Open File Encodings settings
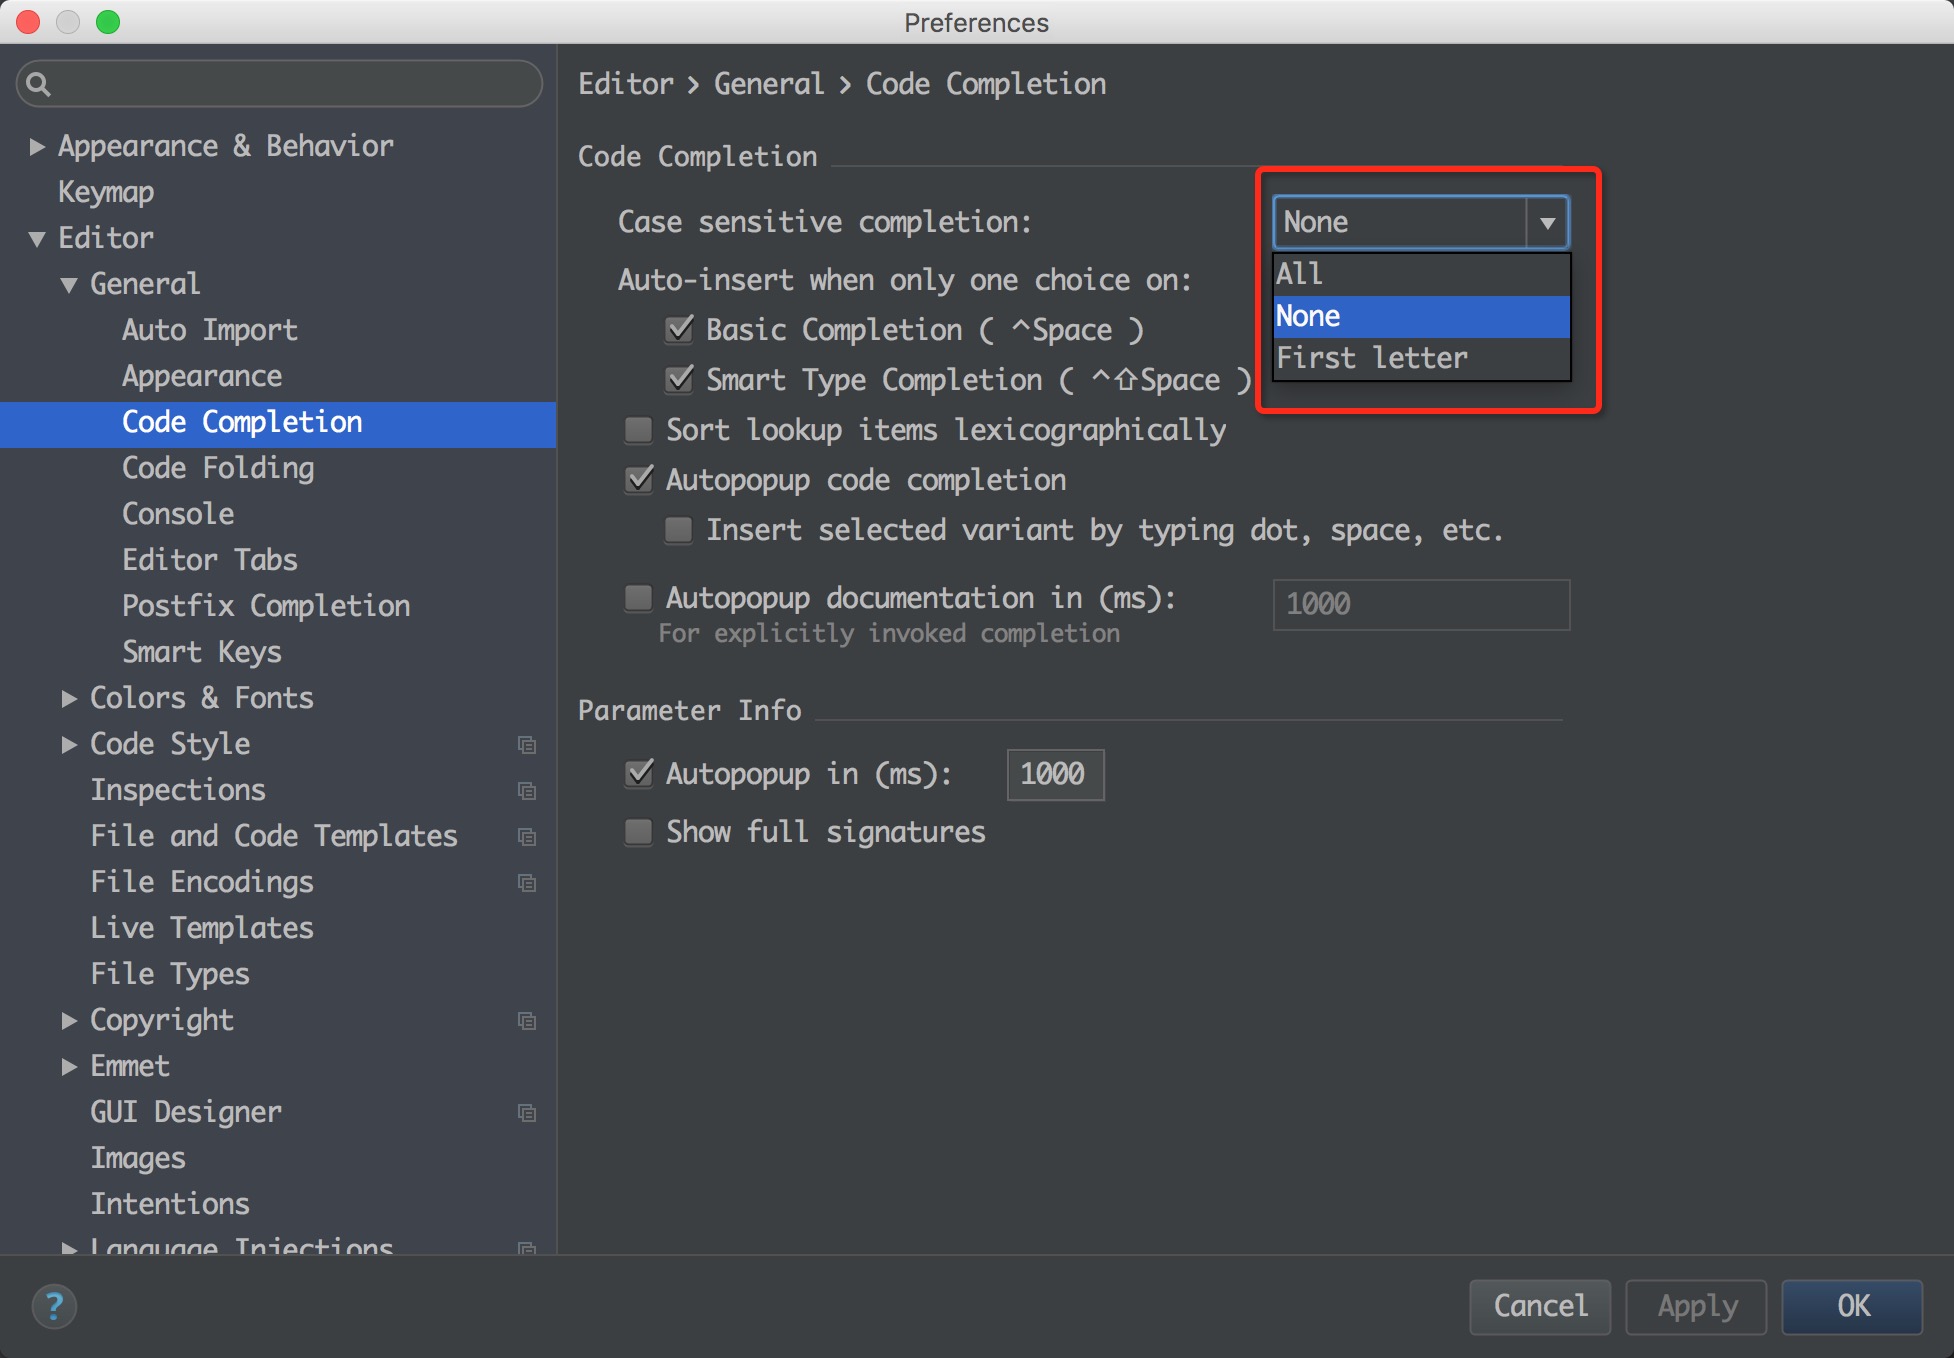Screen dimensions: 1954x1358 point(202,882)
